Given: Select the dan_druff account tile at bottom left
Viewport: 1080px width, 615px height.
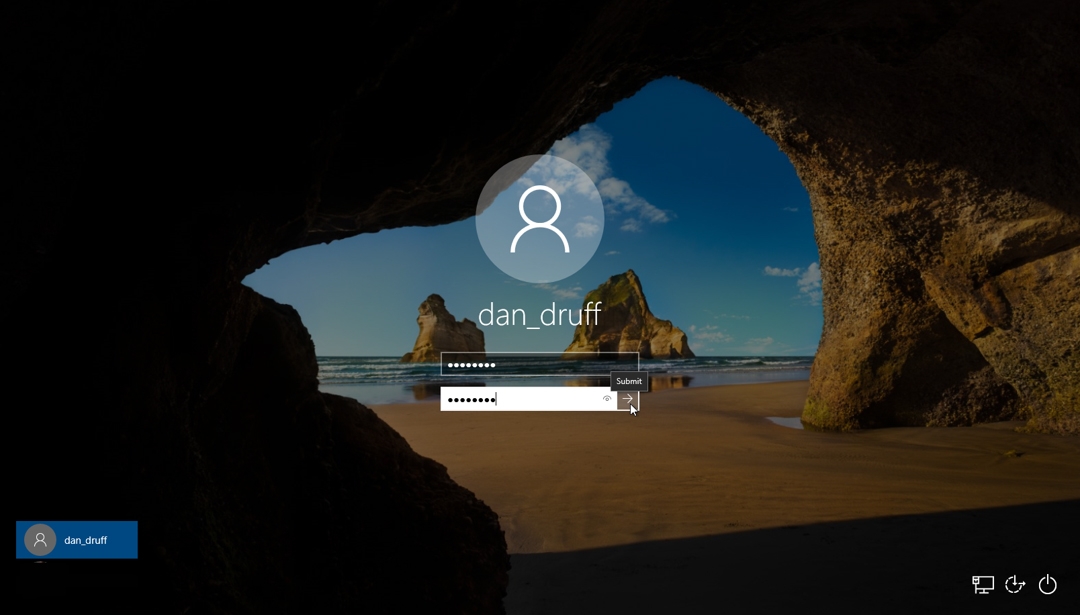Looking at the screenshot, I should pyautogui.click(x=77, y=539).
